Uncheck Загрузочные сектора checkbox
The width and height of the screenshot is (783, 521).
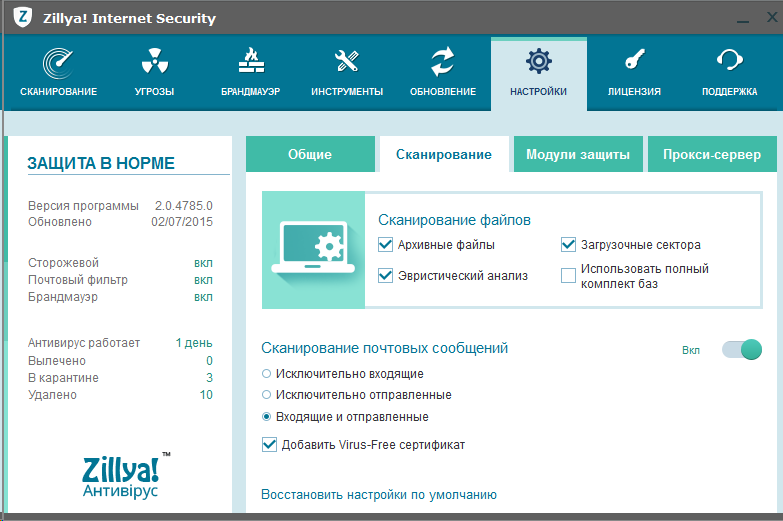click(568, 245)
